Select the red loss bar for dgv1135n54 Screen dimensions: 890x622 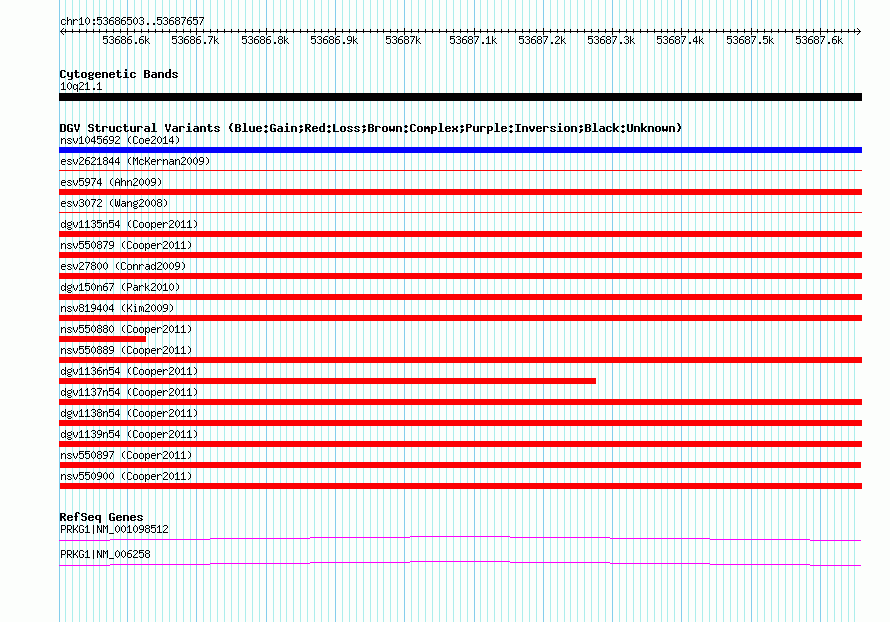pos(460,234)
